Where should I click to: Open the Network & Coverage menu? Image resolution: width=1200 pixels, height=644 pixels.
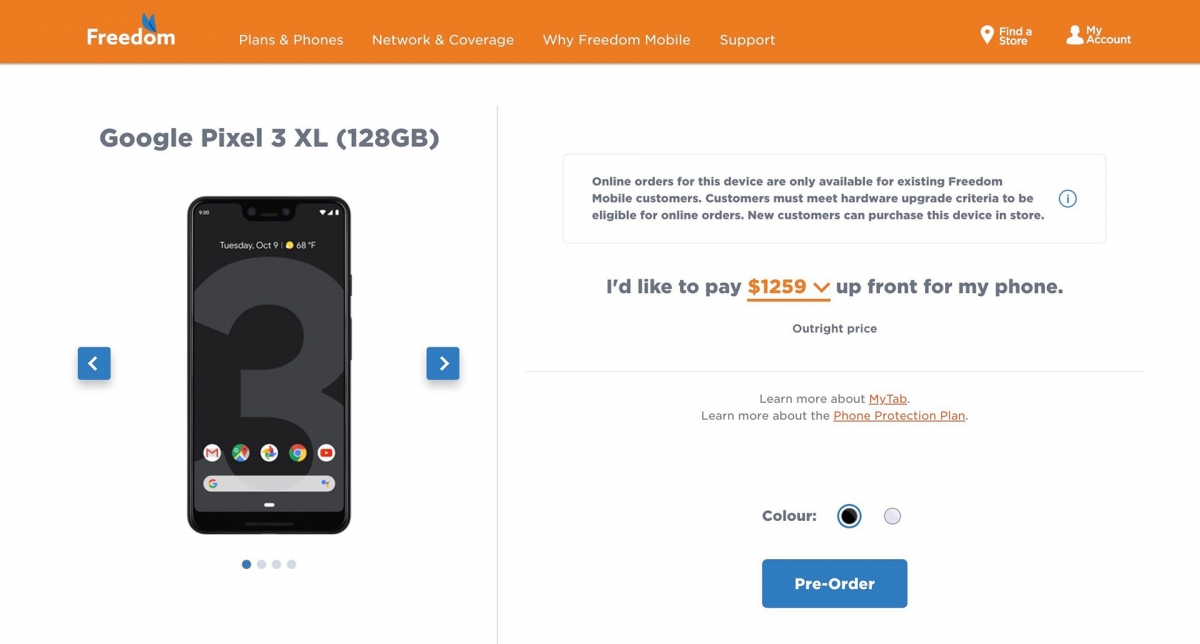coord(442,40)
